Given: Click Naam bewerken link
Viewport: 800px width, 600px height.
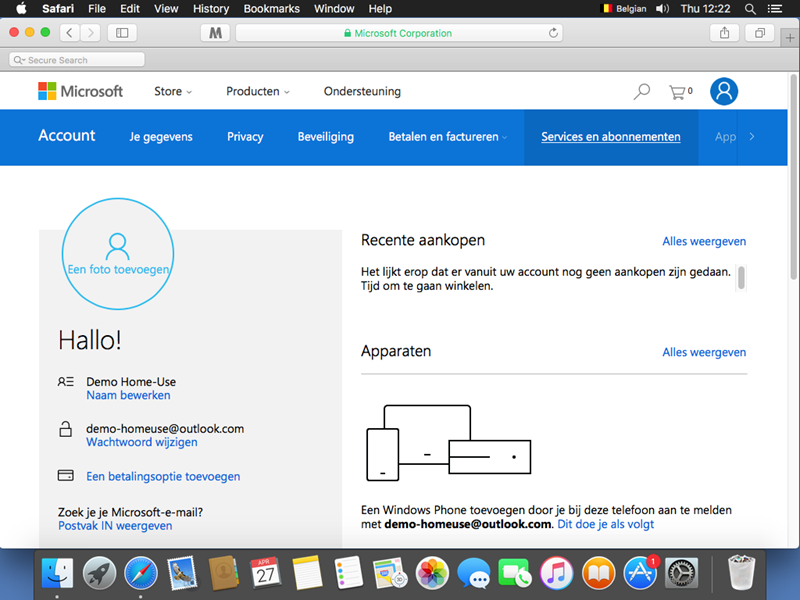Looking at the screenshot, I should [128, 395].
